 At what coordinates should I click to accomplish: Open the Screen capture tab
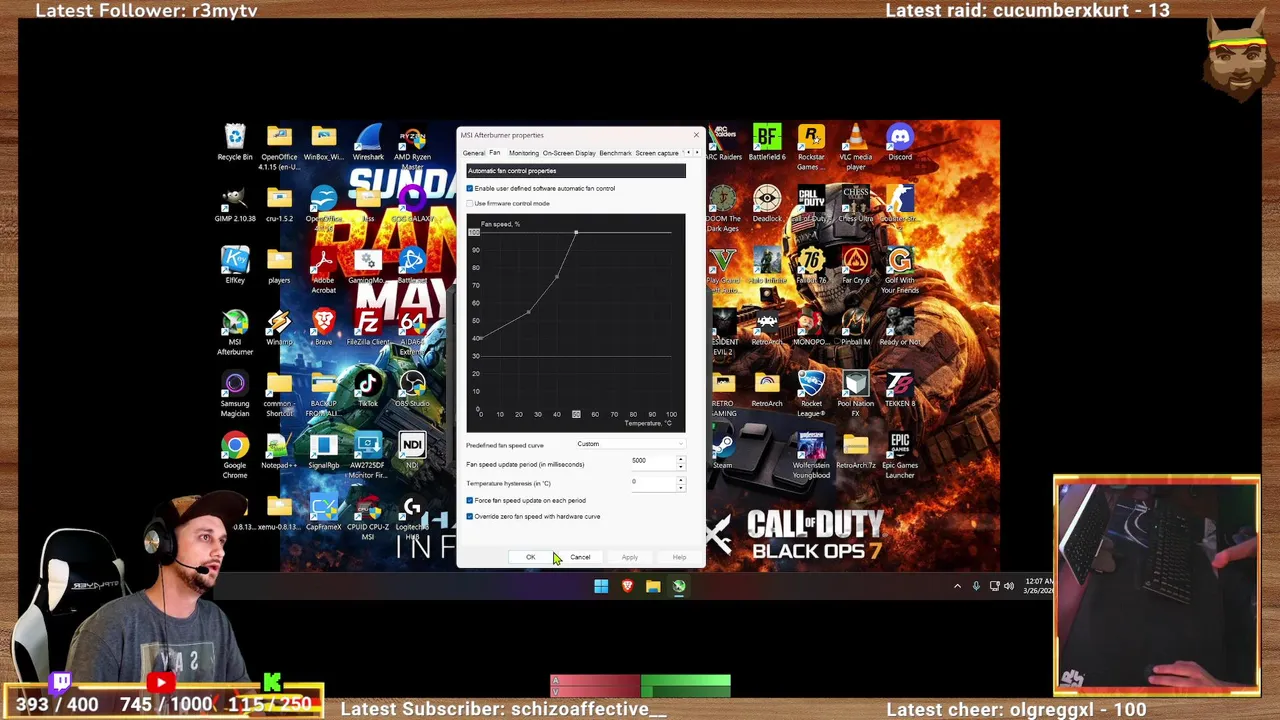click(657, 153)
